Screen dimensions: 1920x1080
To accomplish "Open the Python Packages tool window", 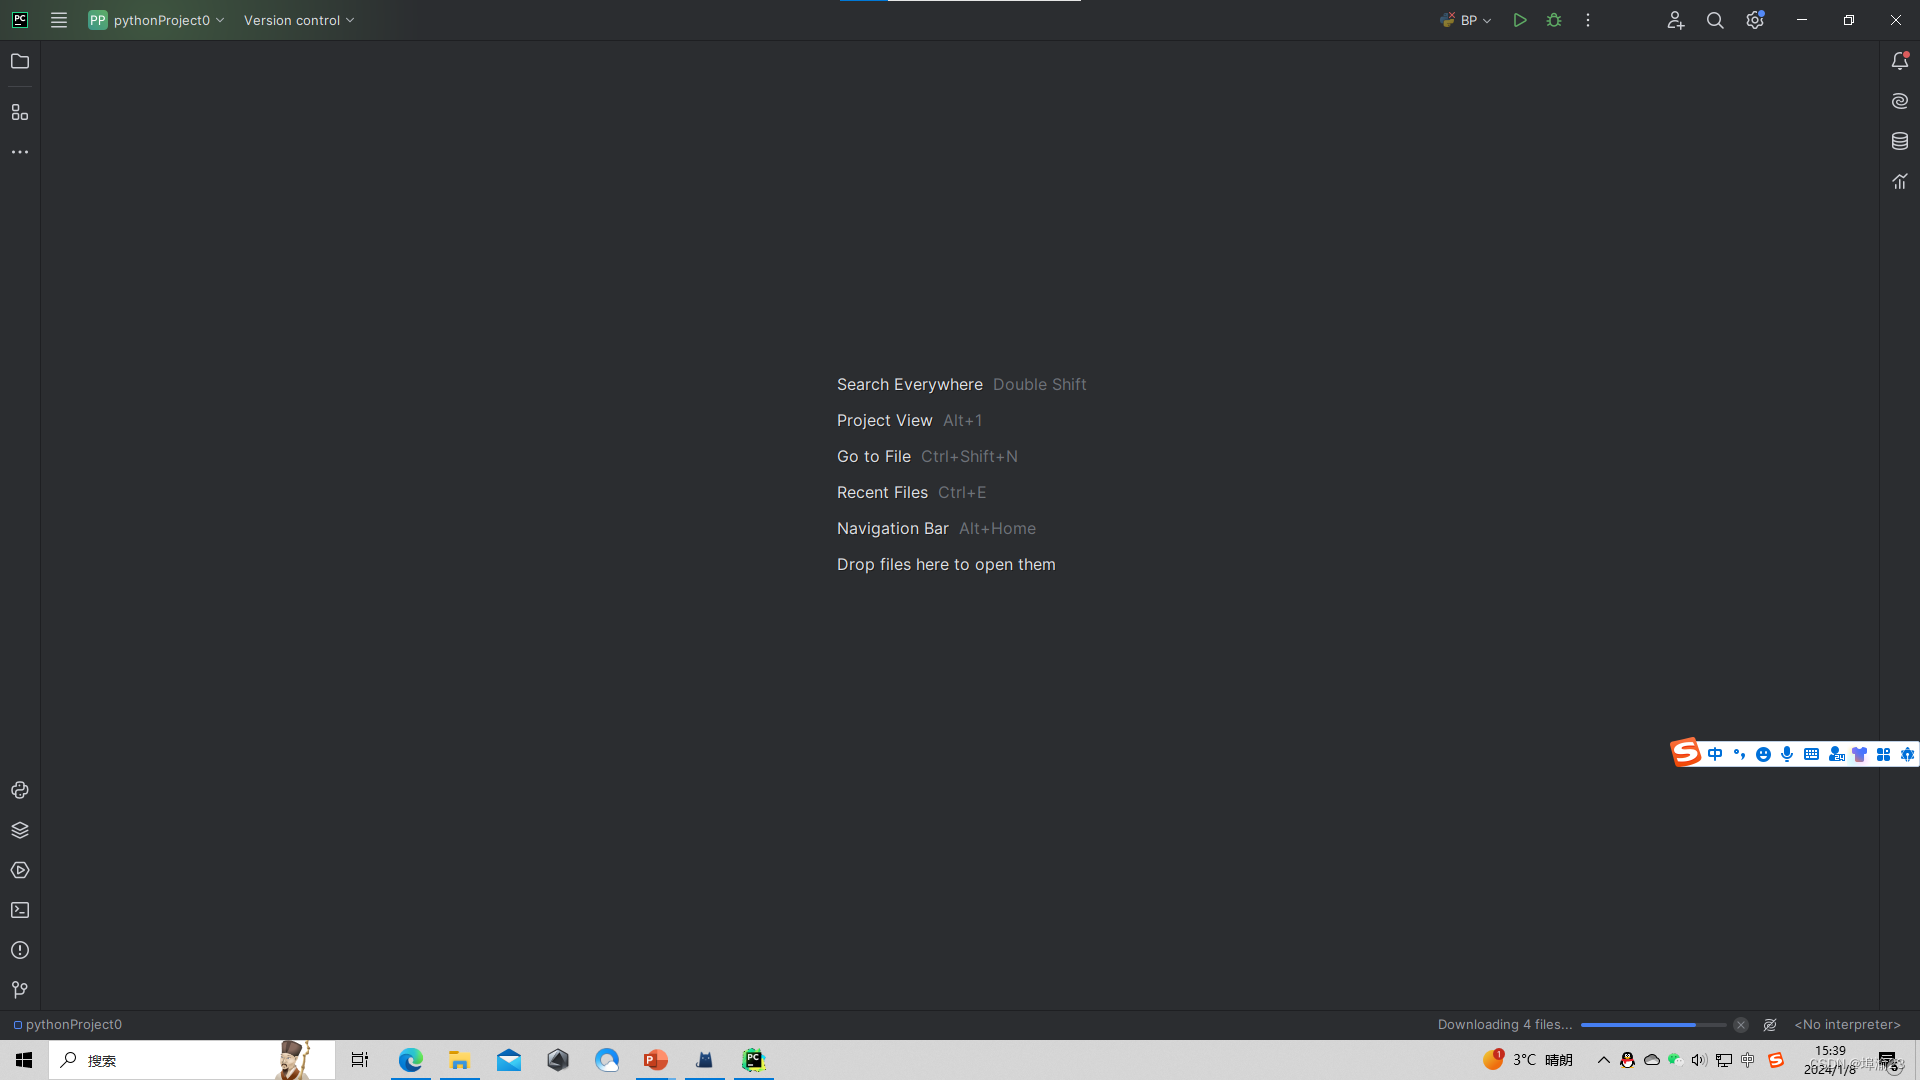I will (x=20, y=830).
